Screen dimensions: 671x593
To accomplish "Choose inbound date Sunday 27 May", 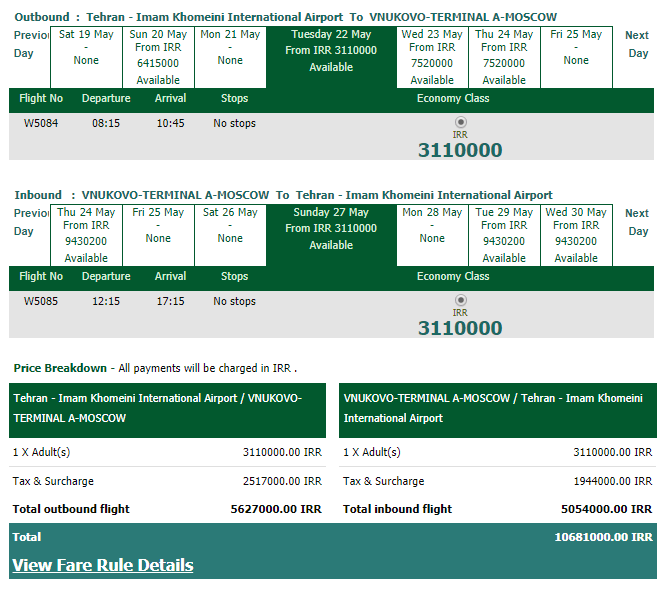I will pyautogui.click(x=331, y=235).
